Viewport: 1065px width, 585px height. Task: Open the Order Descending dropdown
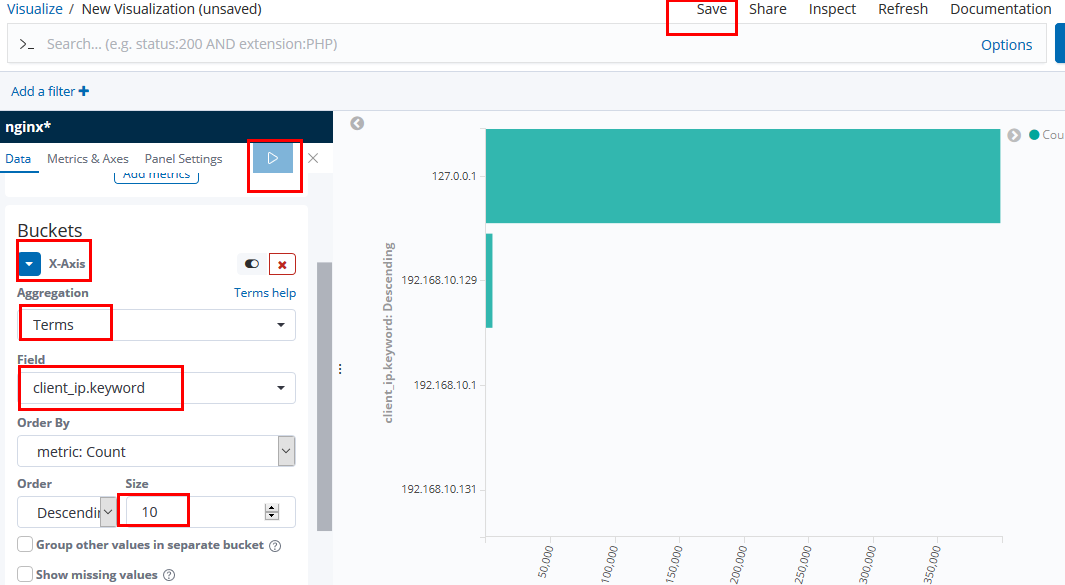click(x=67, y=512)
